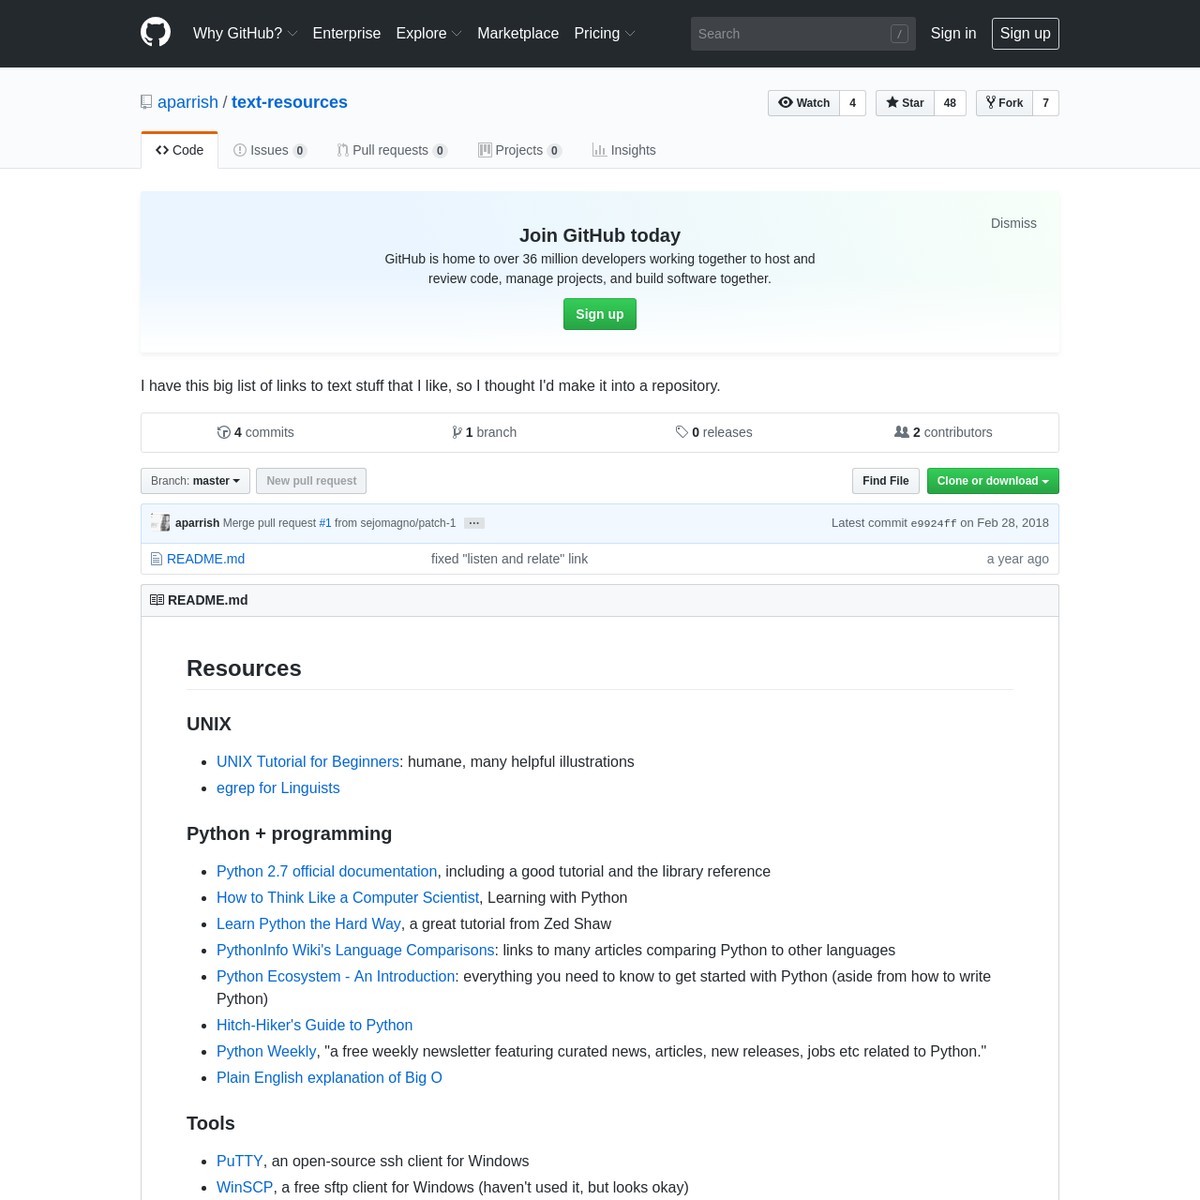
Task: Open pull request #1 link
Action: click(325, 523)
